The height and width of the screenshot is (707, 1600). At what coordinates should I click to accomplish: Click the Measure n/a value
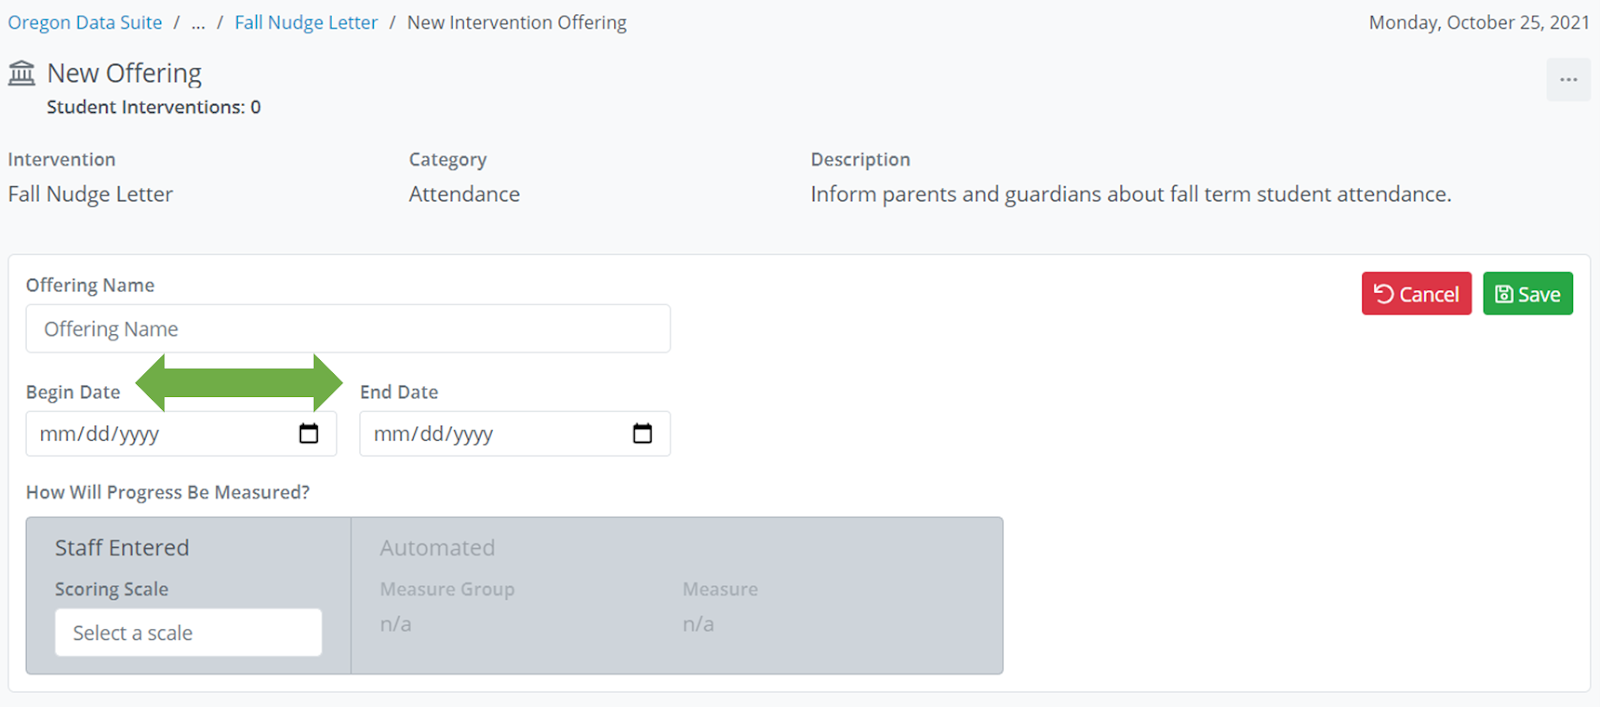click(698, 624)
